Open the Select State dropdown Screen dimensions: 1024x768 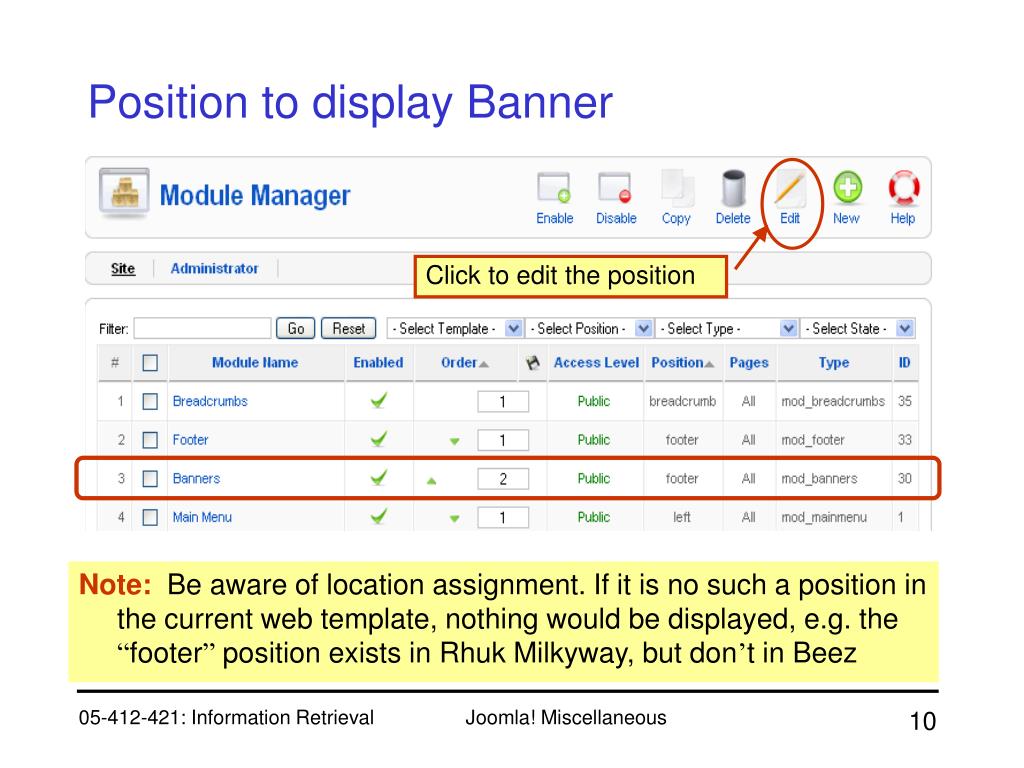pyautogui.click(x=857, y=328)
